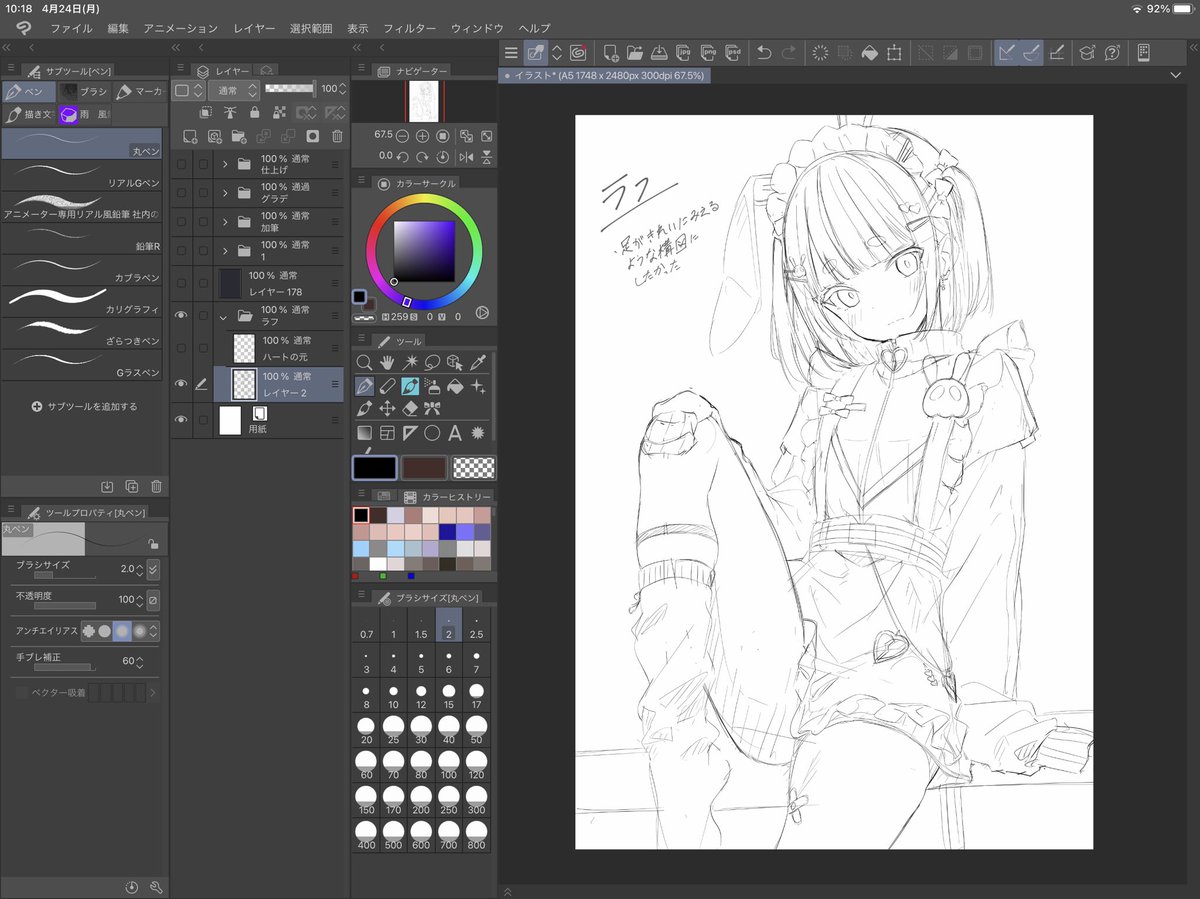1200x899 pixels.
Task: Open the フィルター menu
Action: [409, 29]
